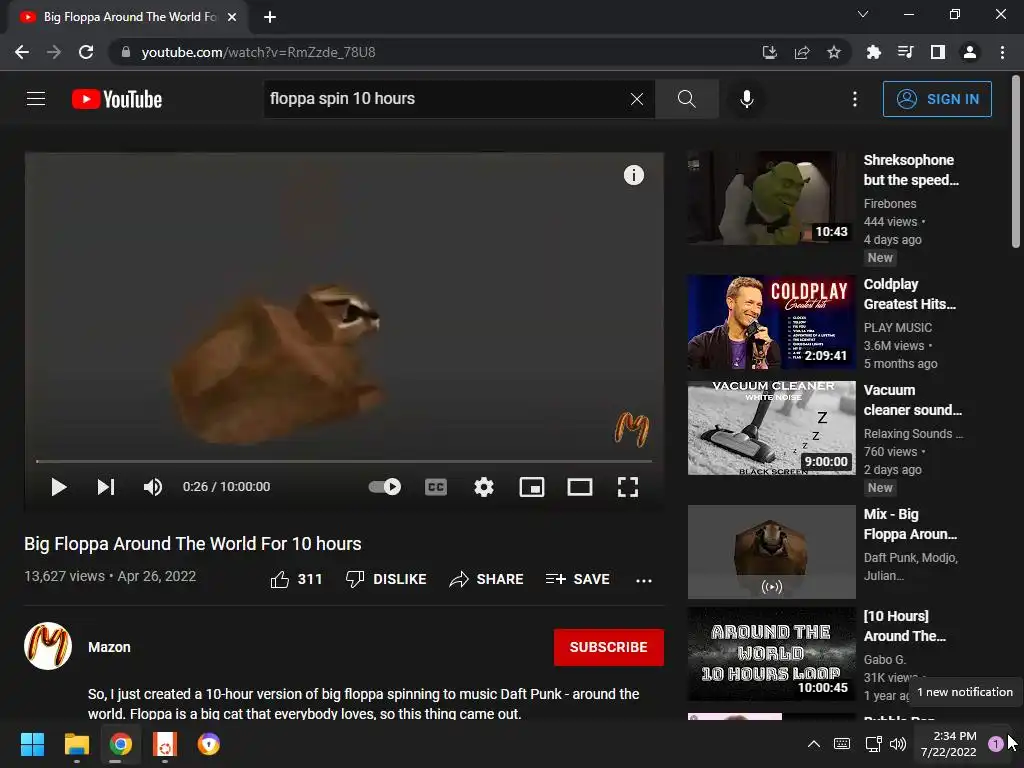Open Coldplay Greatest Hits thumbnail
This screenshot has height=768, width=1024.
point(771,322)
